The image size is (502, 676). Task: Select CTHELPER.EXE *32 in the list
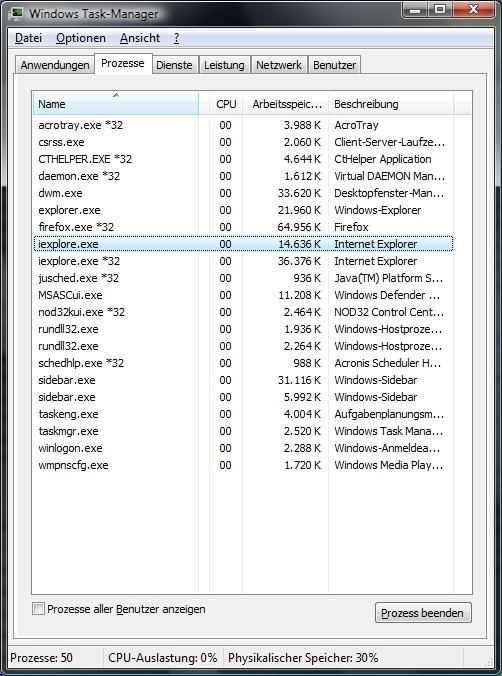[x=243, y=159]
